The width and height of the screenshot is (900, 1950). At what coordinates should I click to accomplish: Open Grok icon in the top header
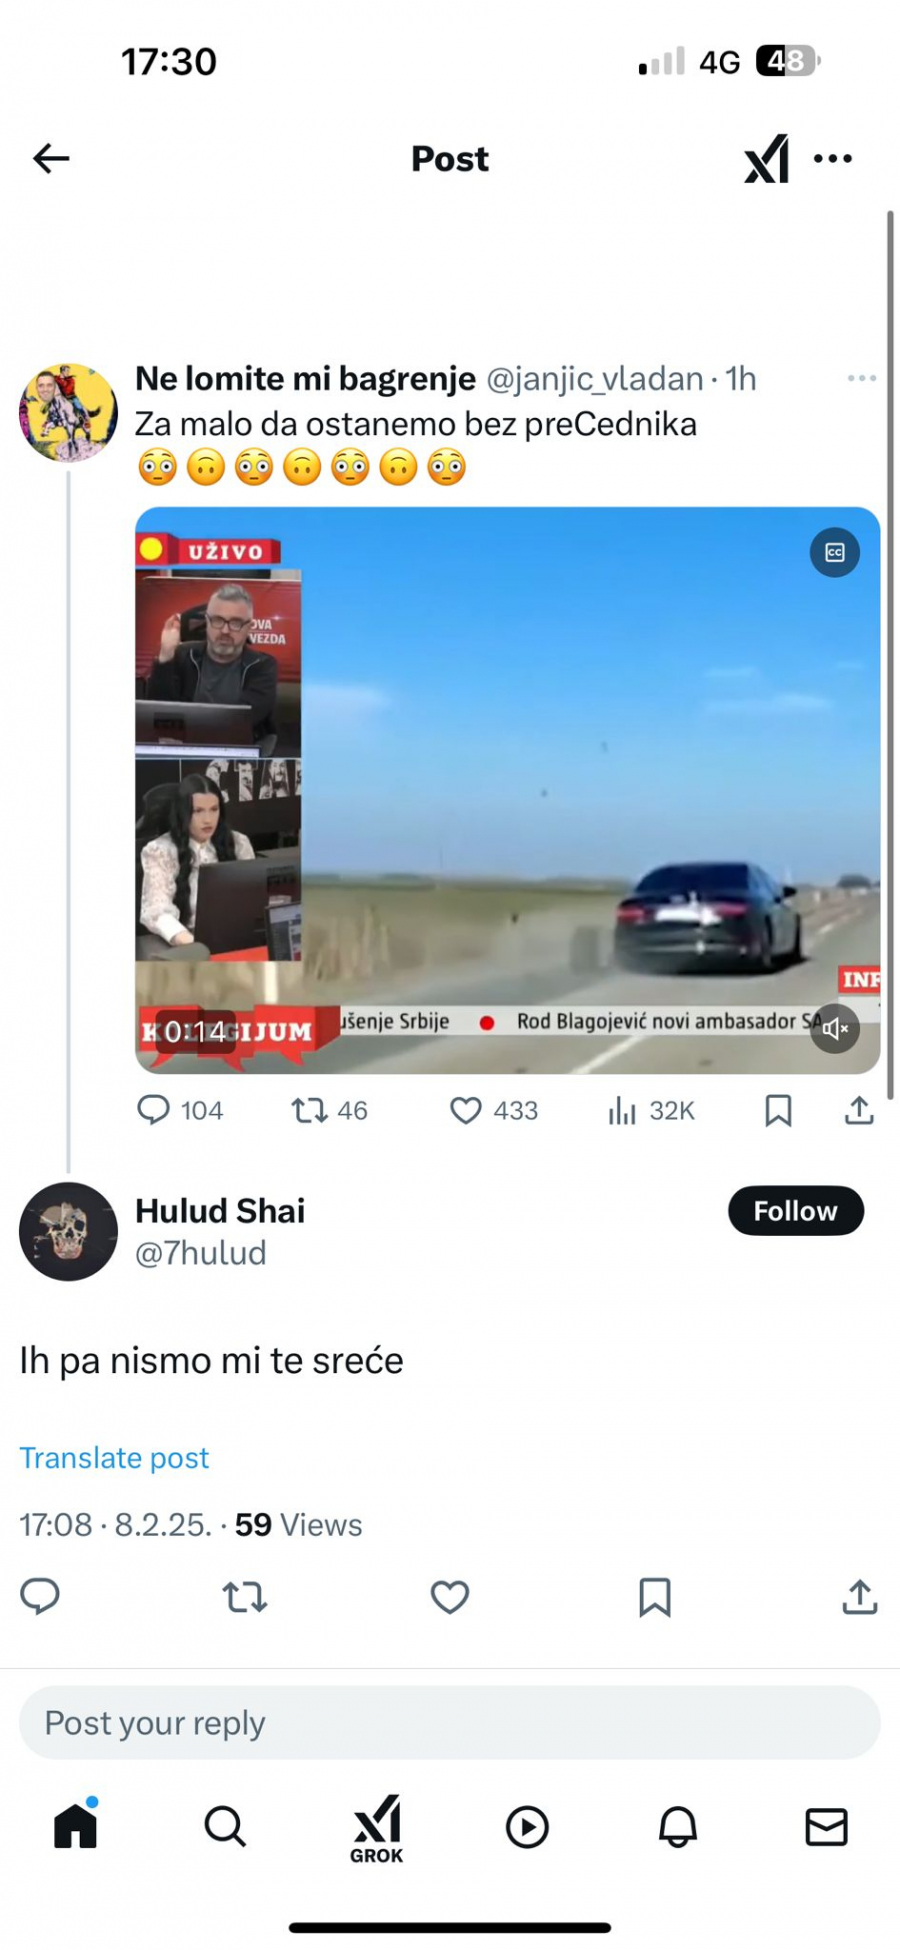pos(767,159)
